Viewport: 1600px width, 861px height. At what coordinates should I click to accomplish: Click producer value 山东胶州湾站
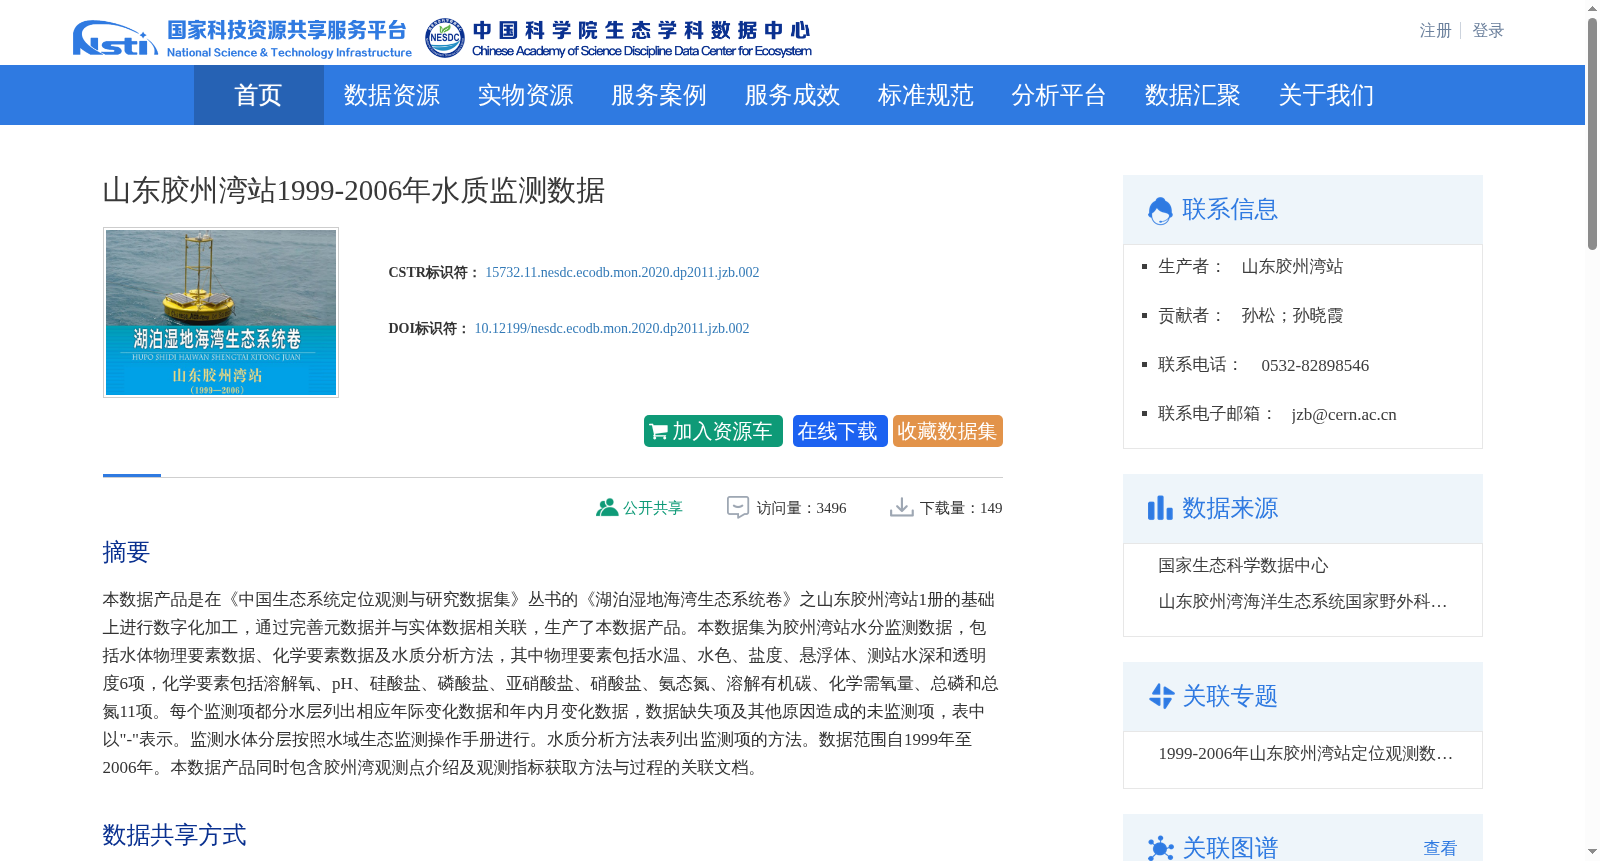[x=1292, y=266]
